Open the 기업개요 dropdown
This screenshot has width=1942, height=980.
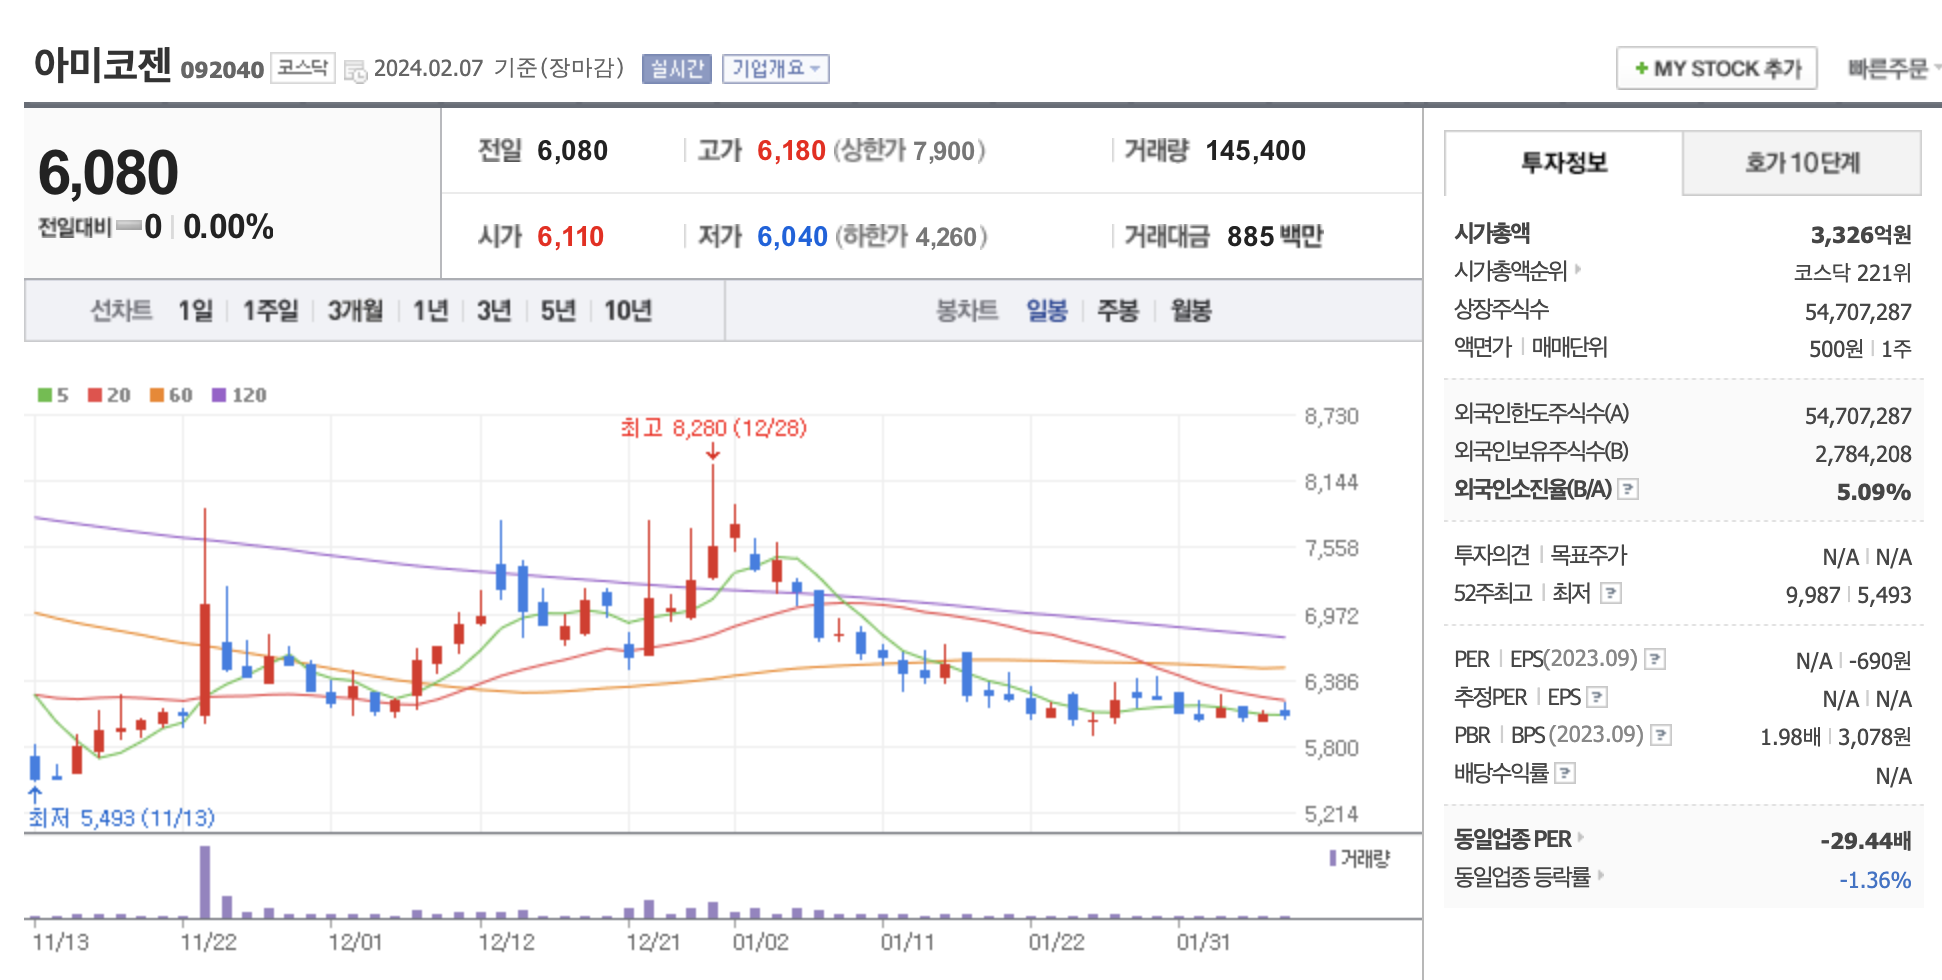coord(776,68)
